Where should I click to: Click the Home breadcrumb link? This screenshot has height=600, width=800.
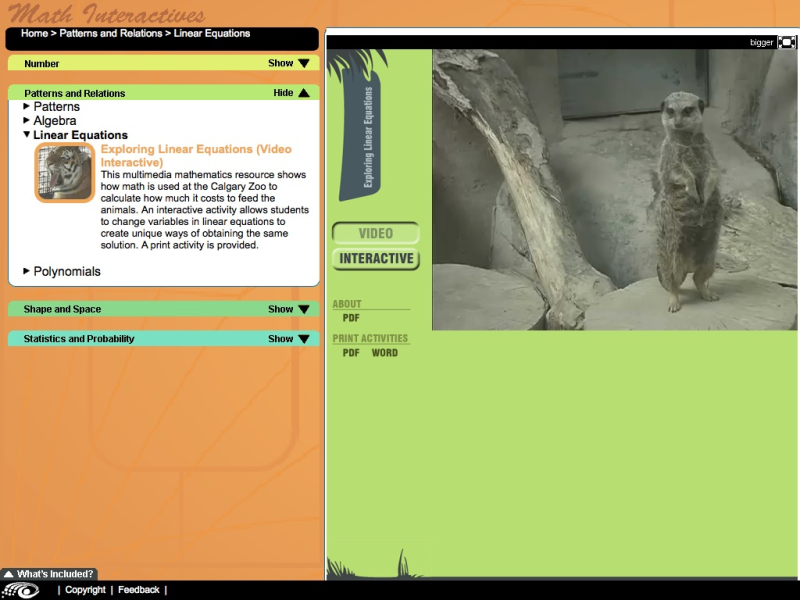click(x=34, y=33)
